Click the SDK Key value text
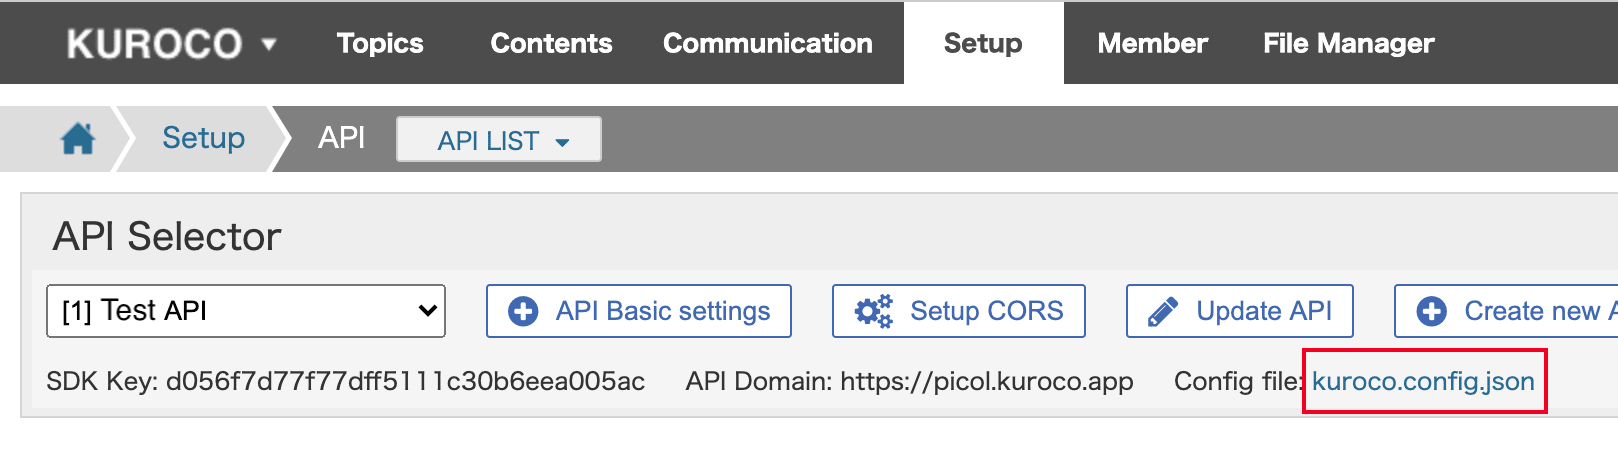The image size is (1618, 452). 405,381
